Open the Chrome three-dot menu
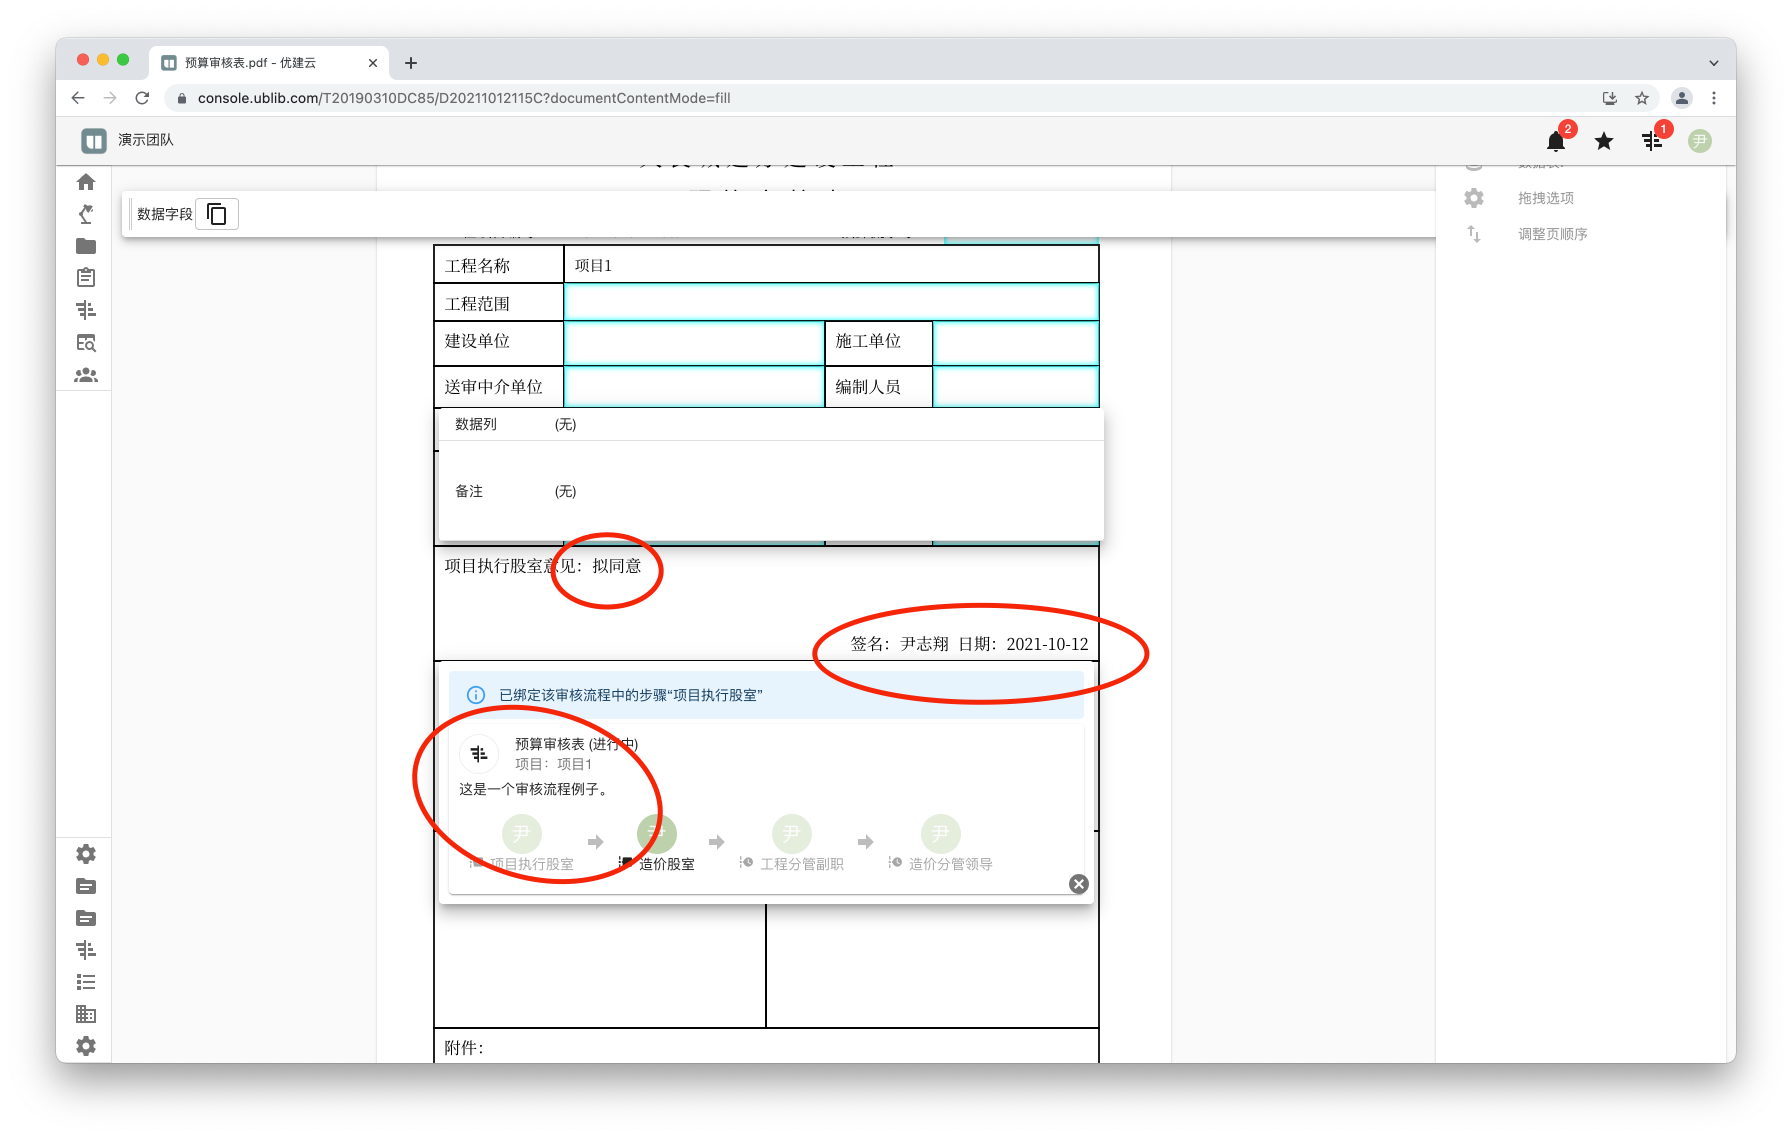 click(x=1714, y=98)
